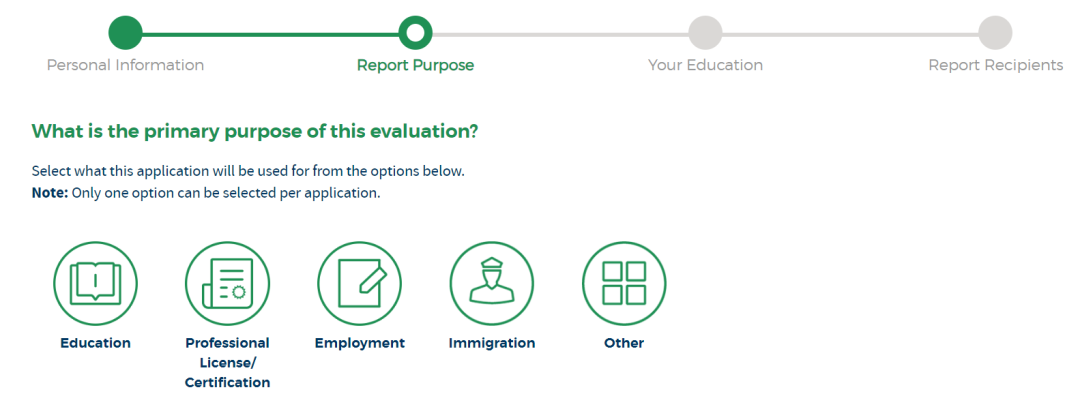
Task: Go to the Personal Information step circle
Action: point(125,32)
